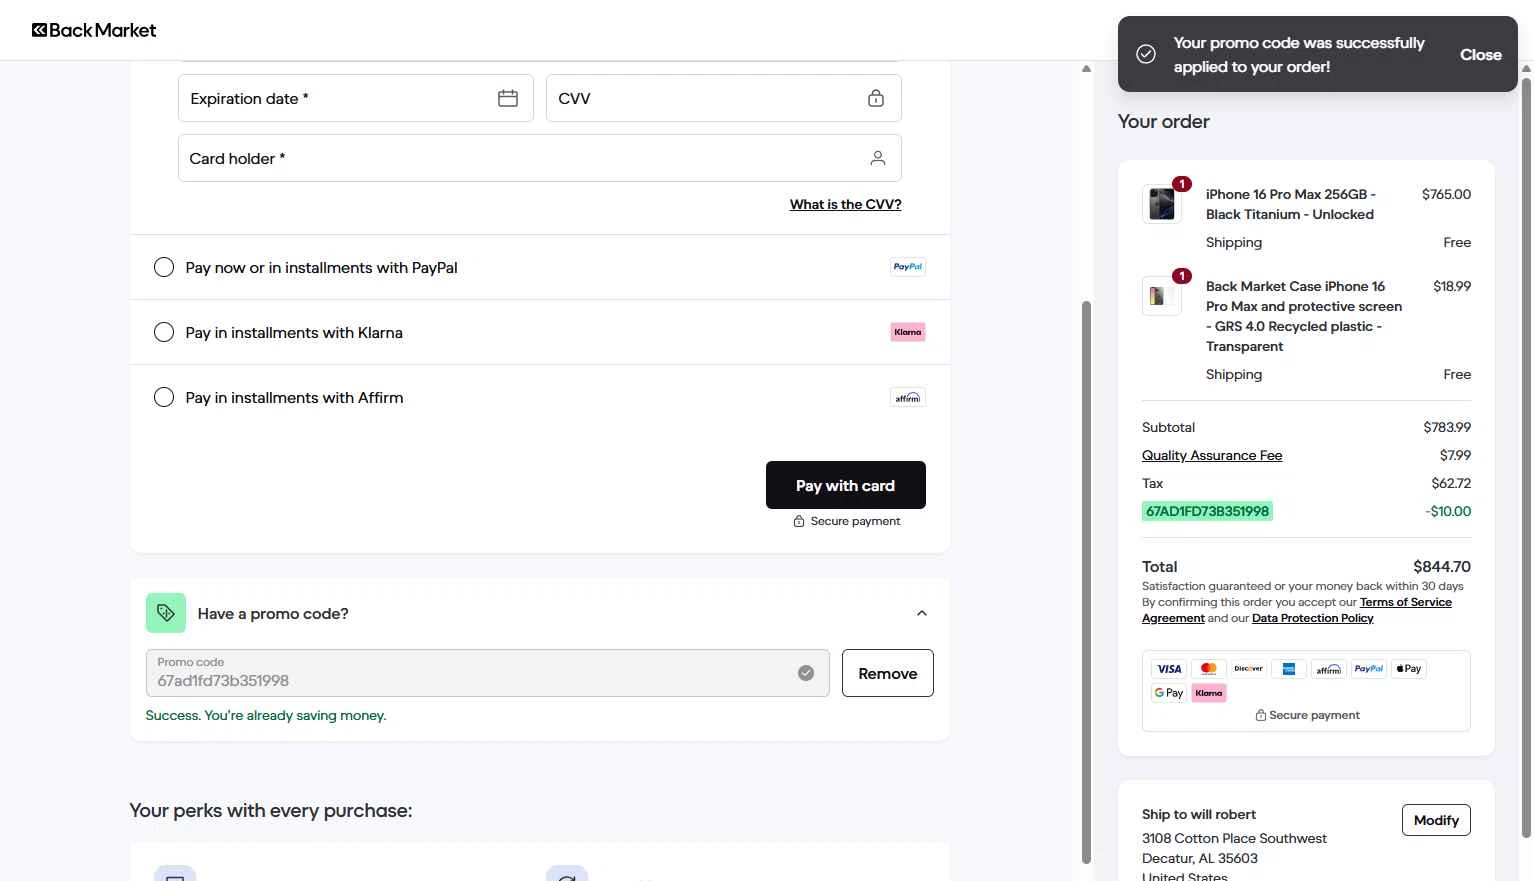The width and height of the screenshot is (1534, 881).
Task: Open the iPhone 16 Pro Max product thumbnail
Action: [x=1162, y=204]
